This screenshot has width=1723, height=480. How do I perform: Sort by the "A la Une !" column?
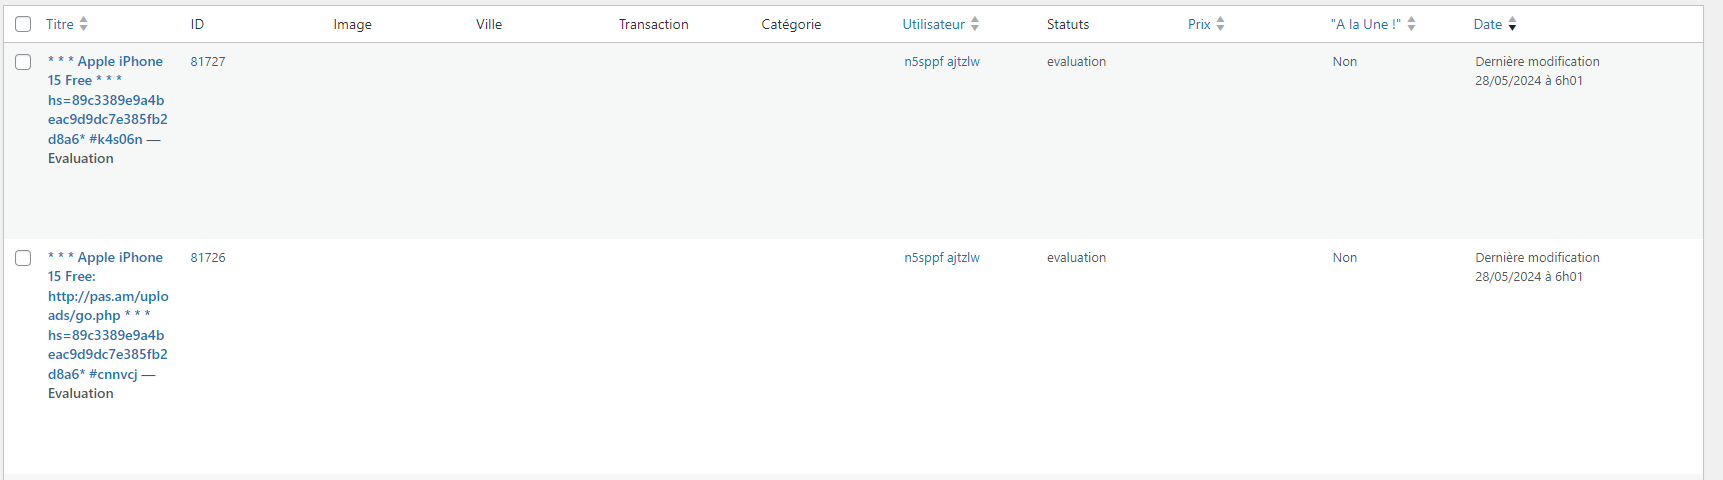pyautogui.click(x=1366, y=24)
